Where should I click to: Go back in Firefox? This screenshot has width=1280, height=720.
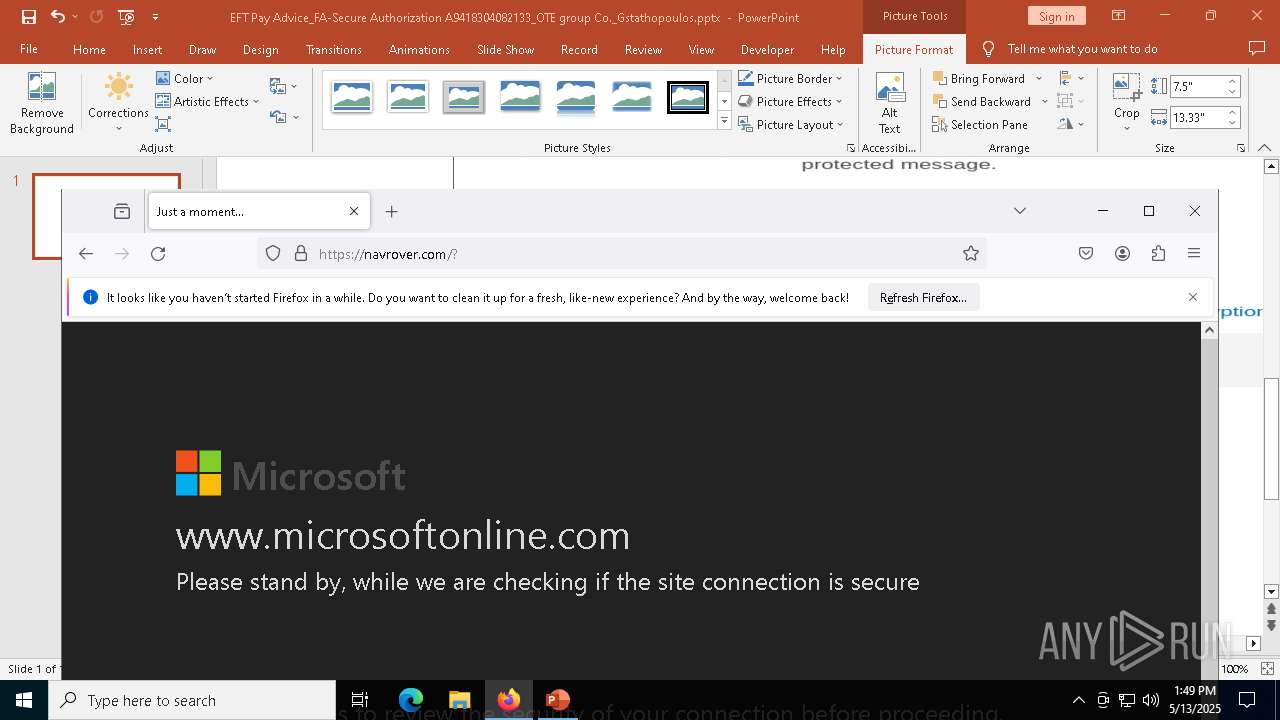coord(86,254)
